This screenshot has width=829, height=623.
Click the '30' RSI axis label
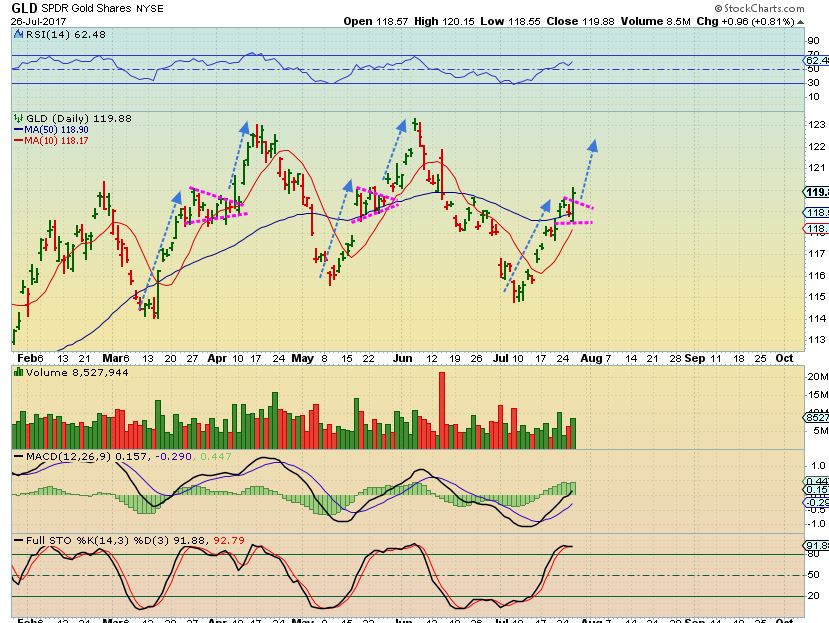(x=814, y=83)
